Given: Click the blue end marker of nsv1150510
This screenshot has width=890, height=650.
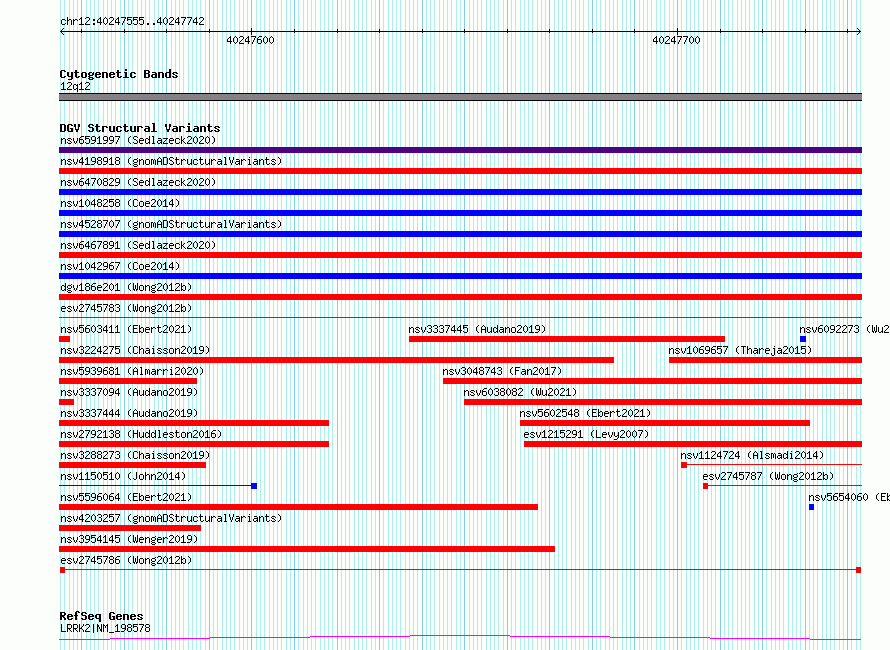Looking at the screenshot, I should point(254,486).
